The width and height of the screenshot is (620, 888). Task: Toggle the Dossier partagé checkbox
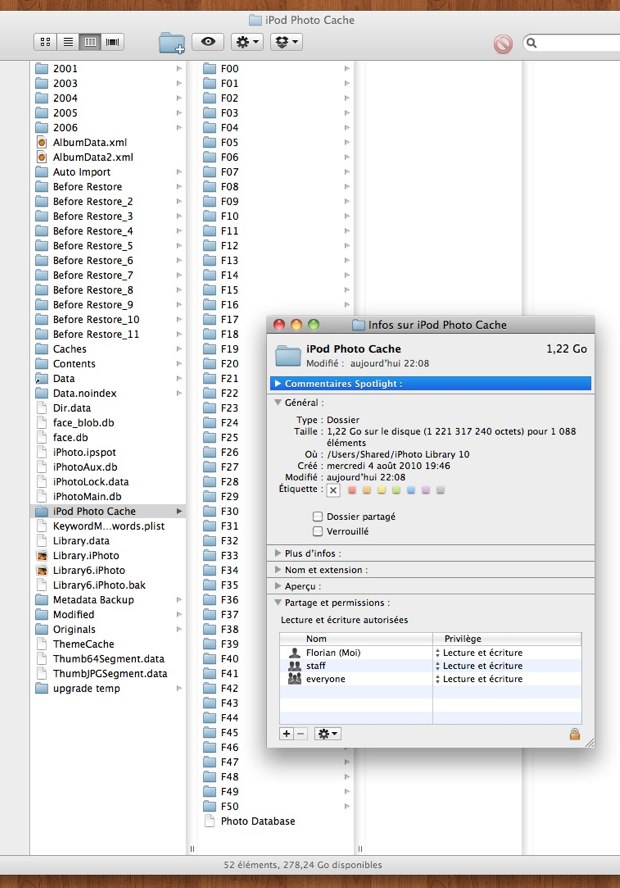point(318,516)
